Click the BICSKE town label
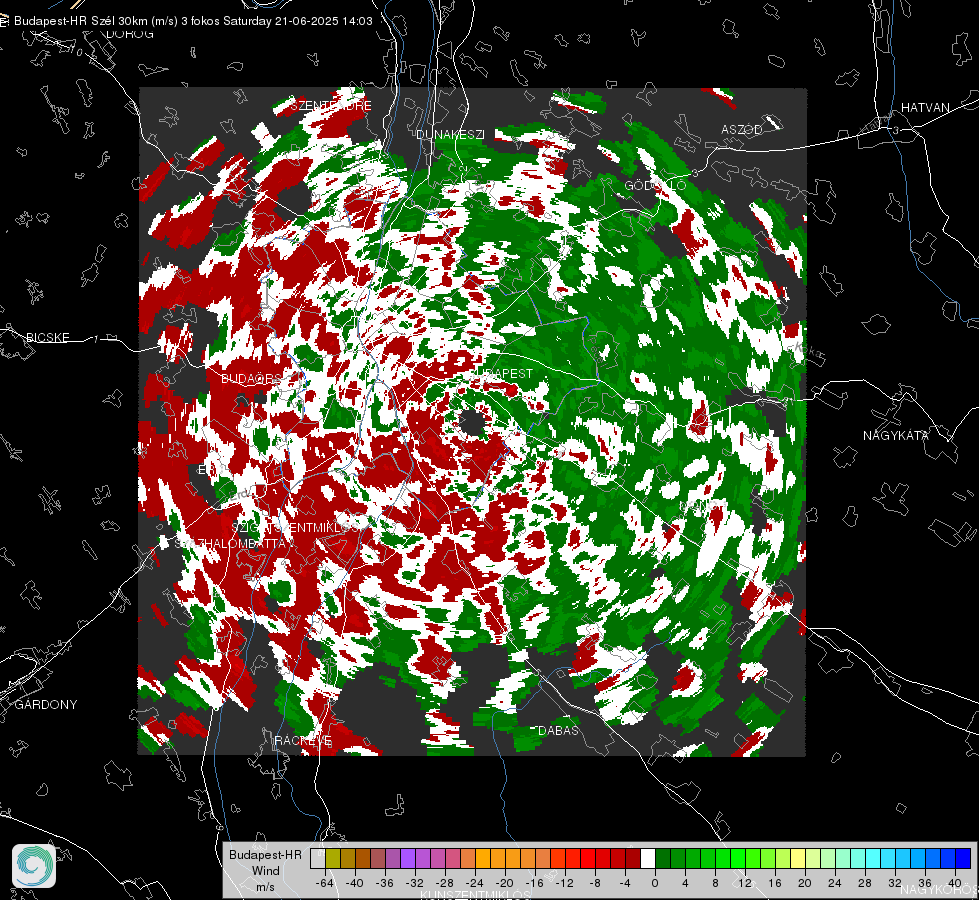 click(x=47, y=337)
